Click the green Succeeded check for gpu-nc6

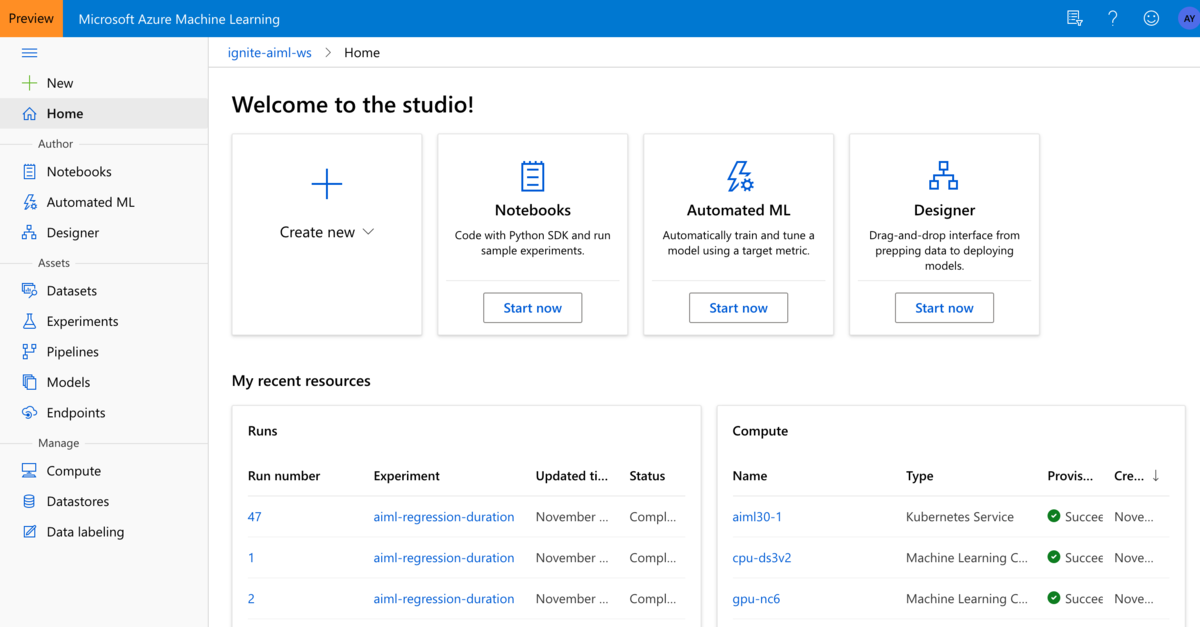coord(1053,599)
